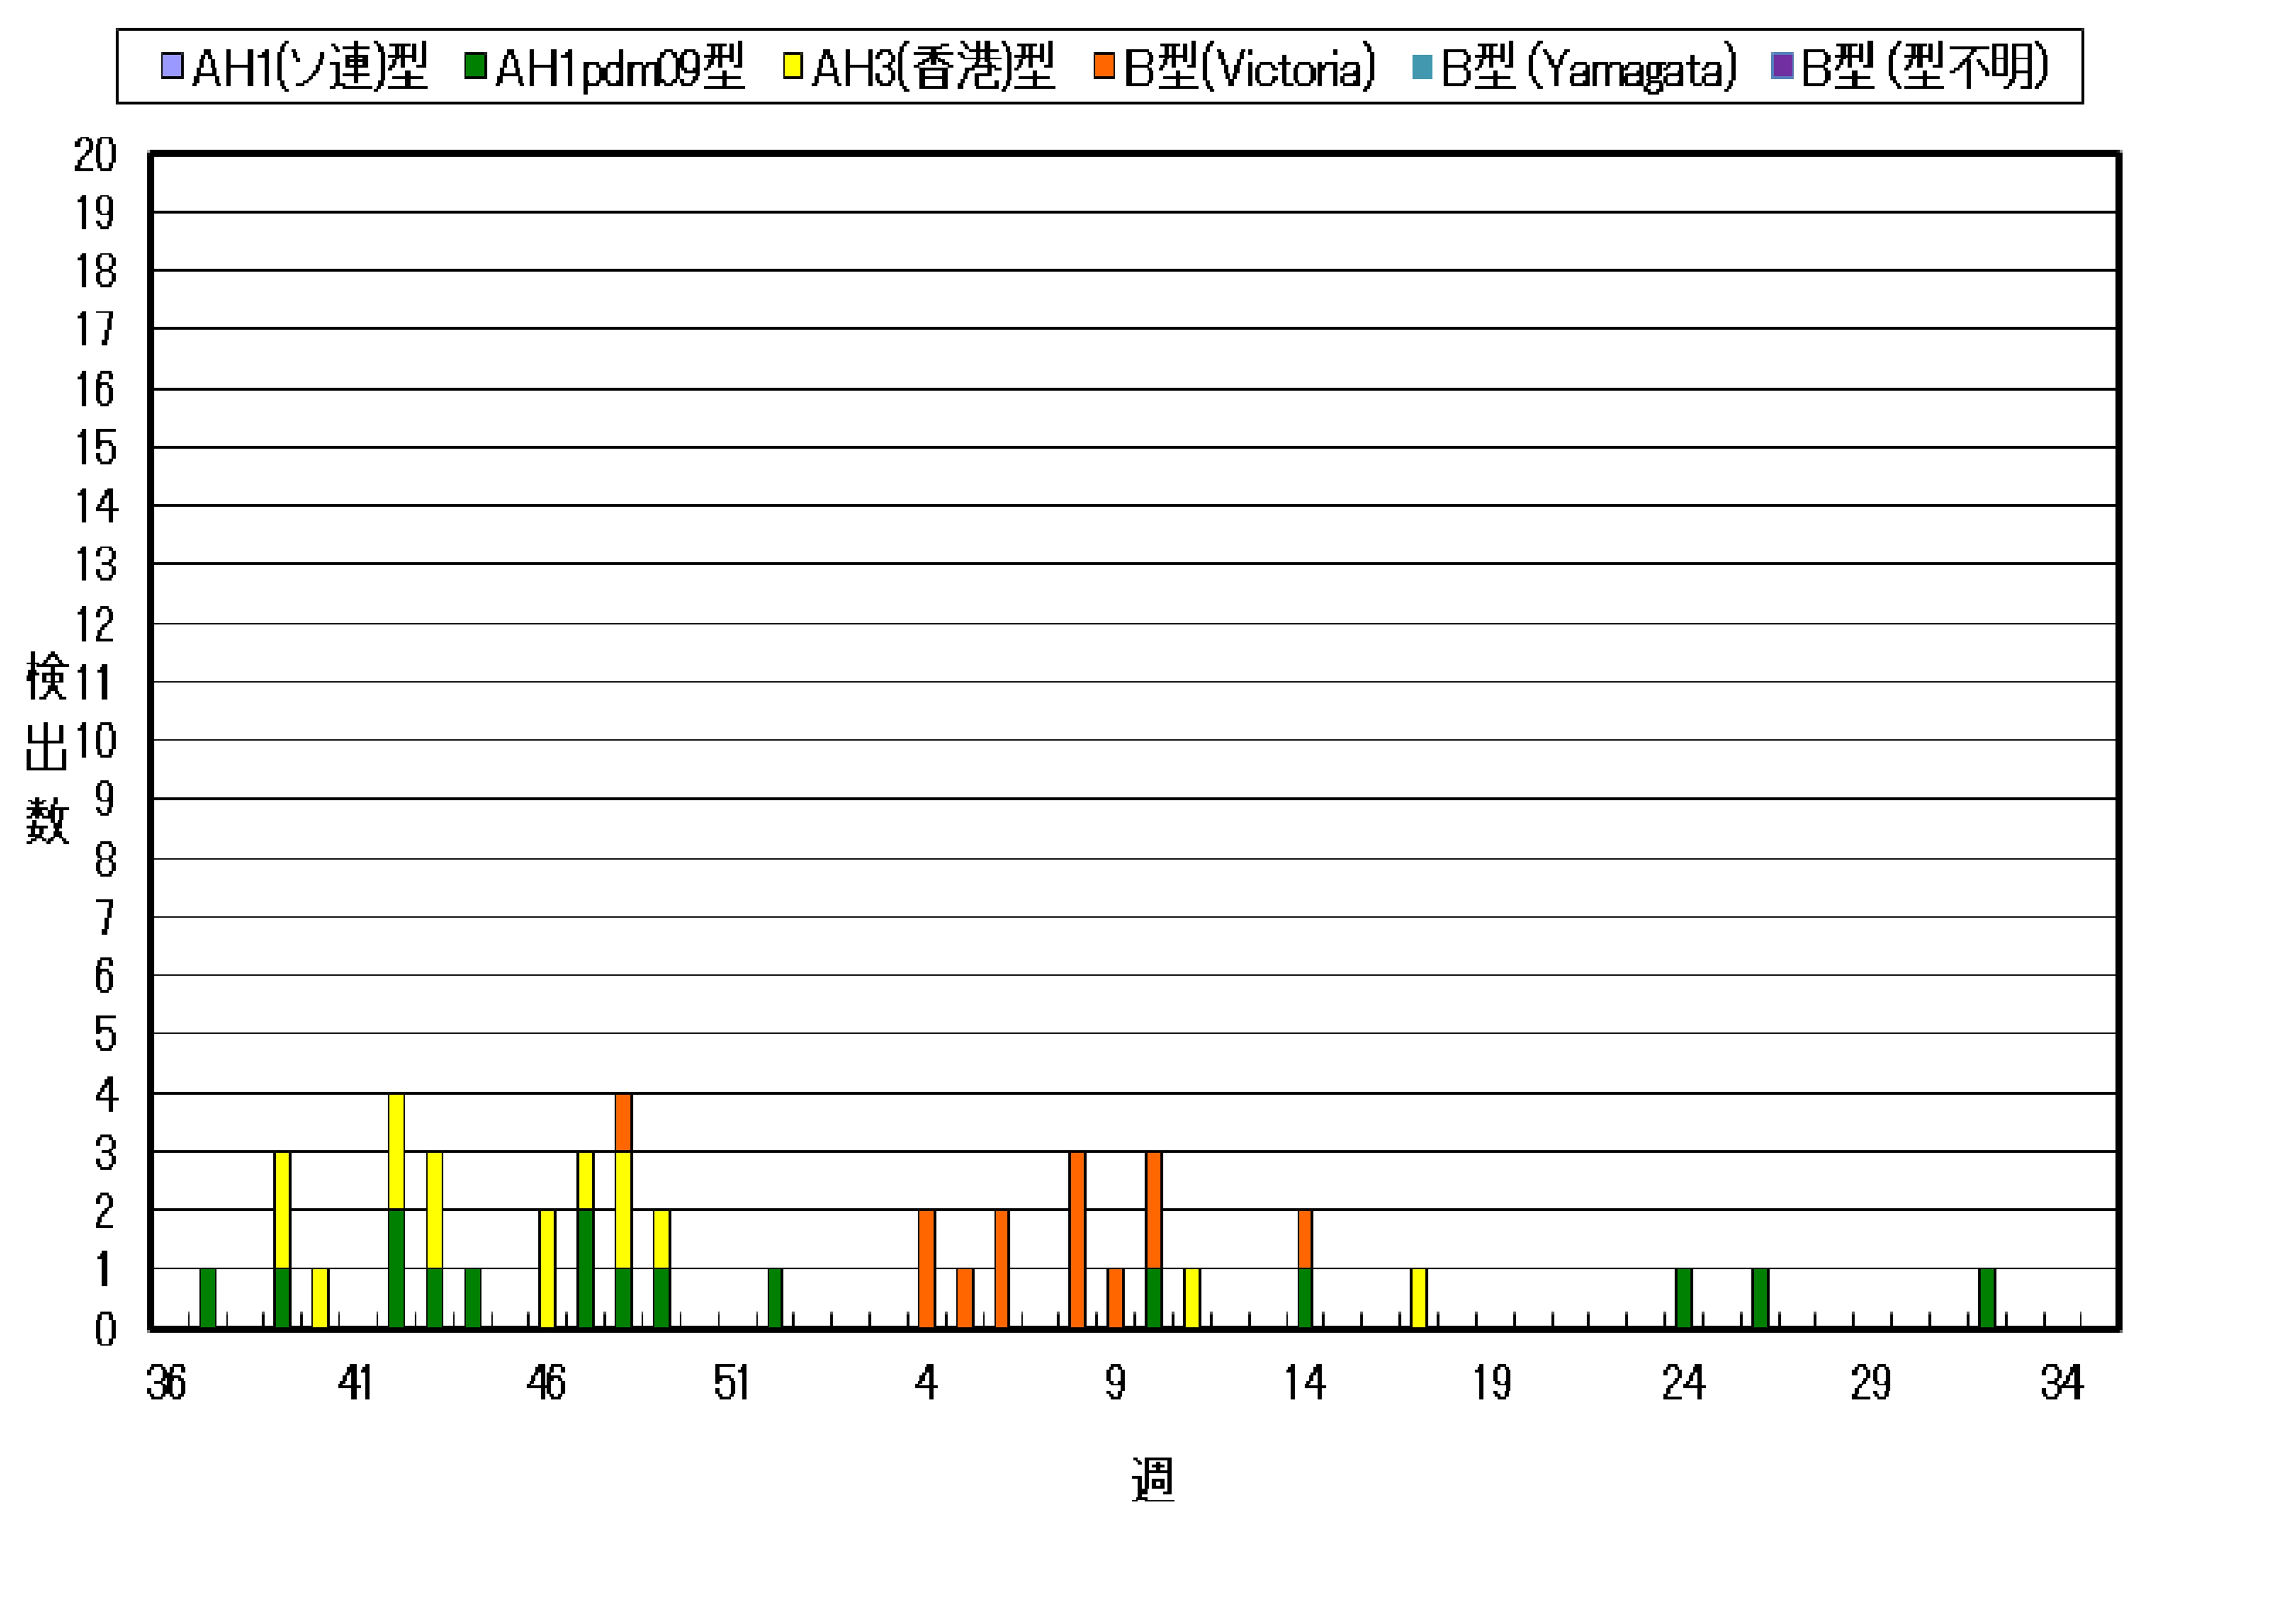
Task: Click the AH1(ソ連)型 legend color swatch
Action: (172, 66)
